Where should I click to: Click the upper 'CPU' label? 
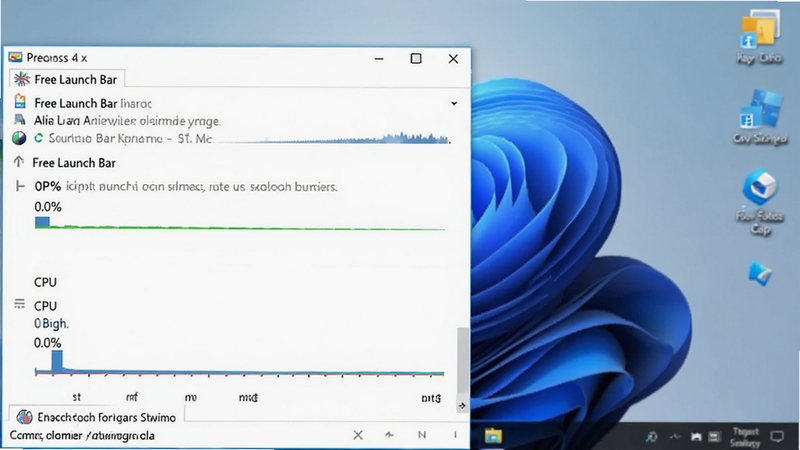pyautogui.click(x=45, y=282)
